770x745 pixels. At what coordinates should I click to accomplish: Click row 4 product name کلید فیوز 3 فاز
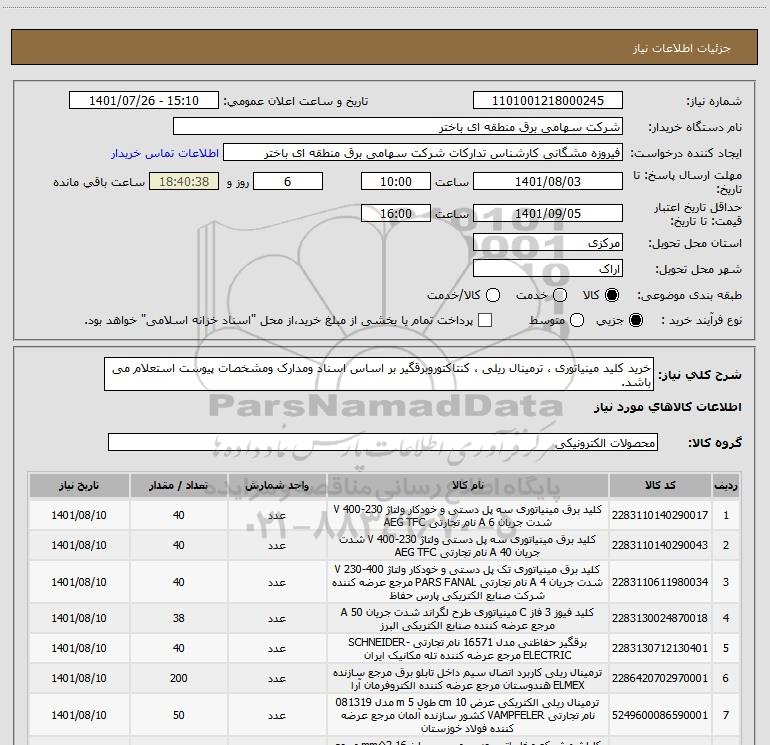468,619
